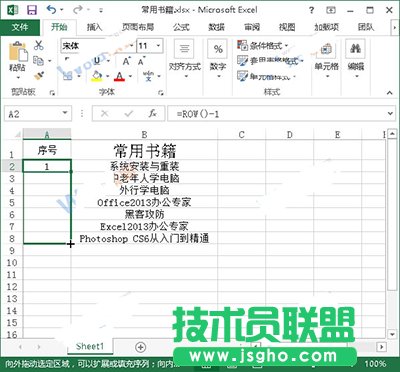The height and width of the screenshot is (372, 400).
Task: Toggle underline formatting
Action: tap(97, 61)
